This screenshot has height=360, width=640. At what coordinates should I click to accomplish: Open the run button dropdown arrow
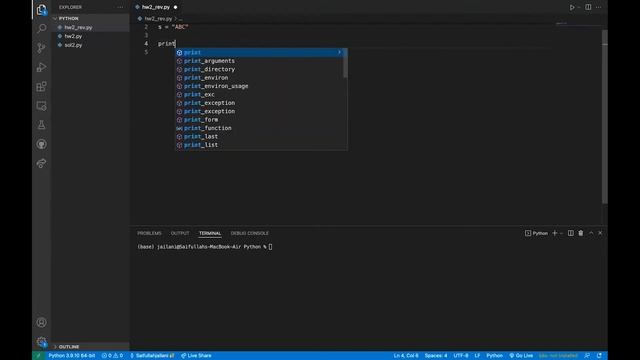tap(579, 7)
